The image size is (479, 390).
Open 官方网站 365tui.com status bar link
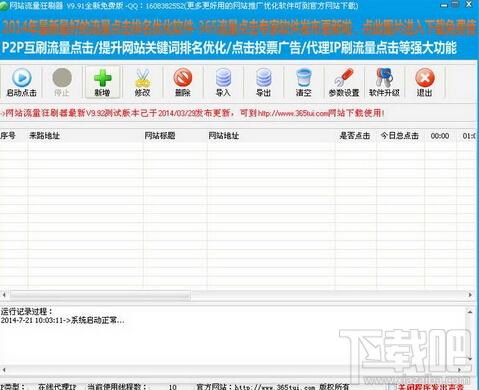[x=274, y=387]
